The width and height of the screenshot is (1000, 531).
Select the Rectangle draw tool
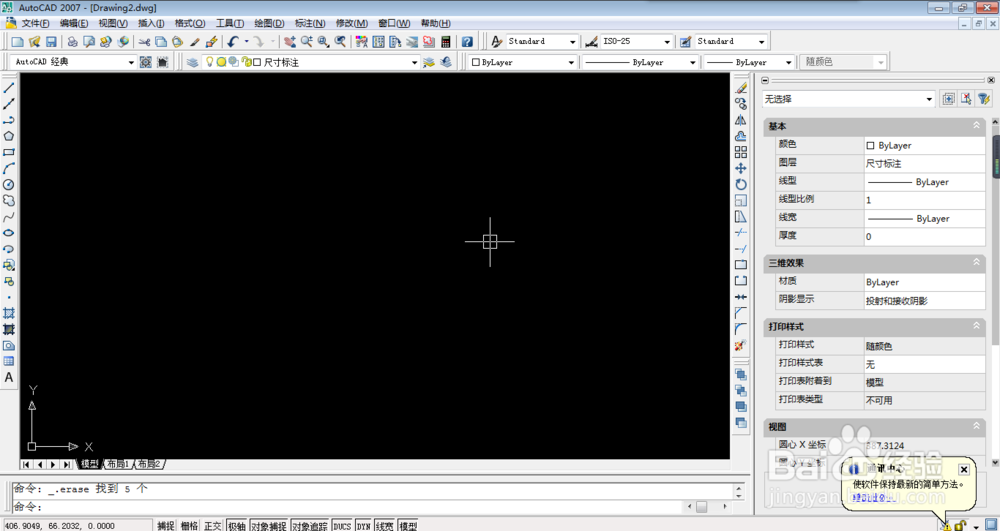click(x=9, y=152)
